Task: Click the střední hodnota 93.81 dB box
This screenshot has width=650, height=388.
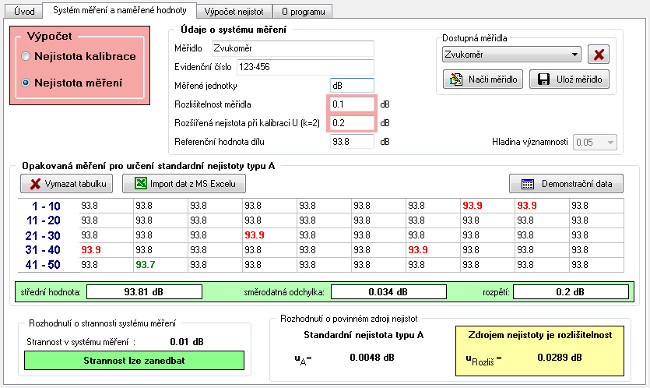Action: pos(144,291)
